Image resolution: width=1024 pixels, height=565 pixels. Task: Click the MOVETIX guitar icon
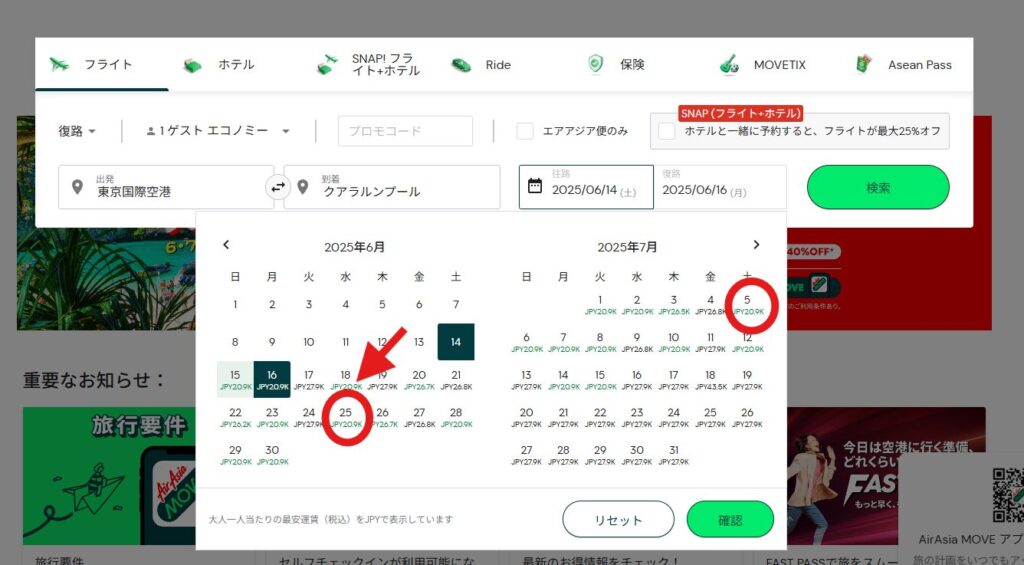coord(729,65)
